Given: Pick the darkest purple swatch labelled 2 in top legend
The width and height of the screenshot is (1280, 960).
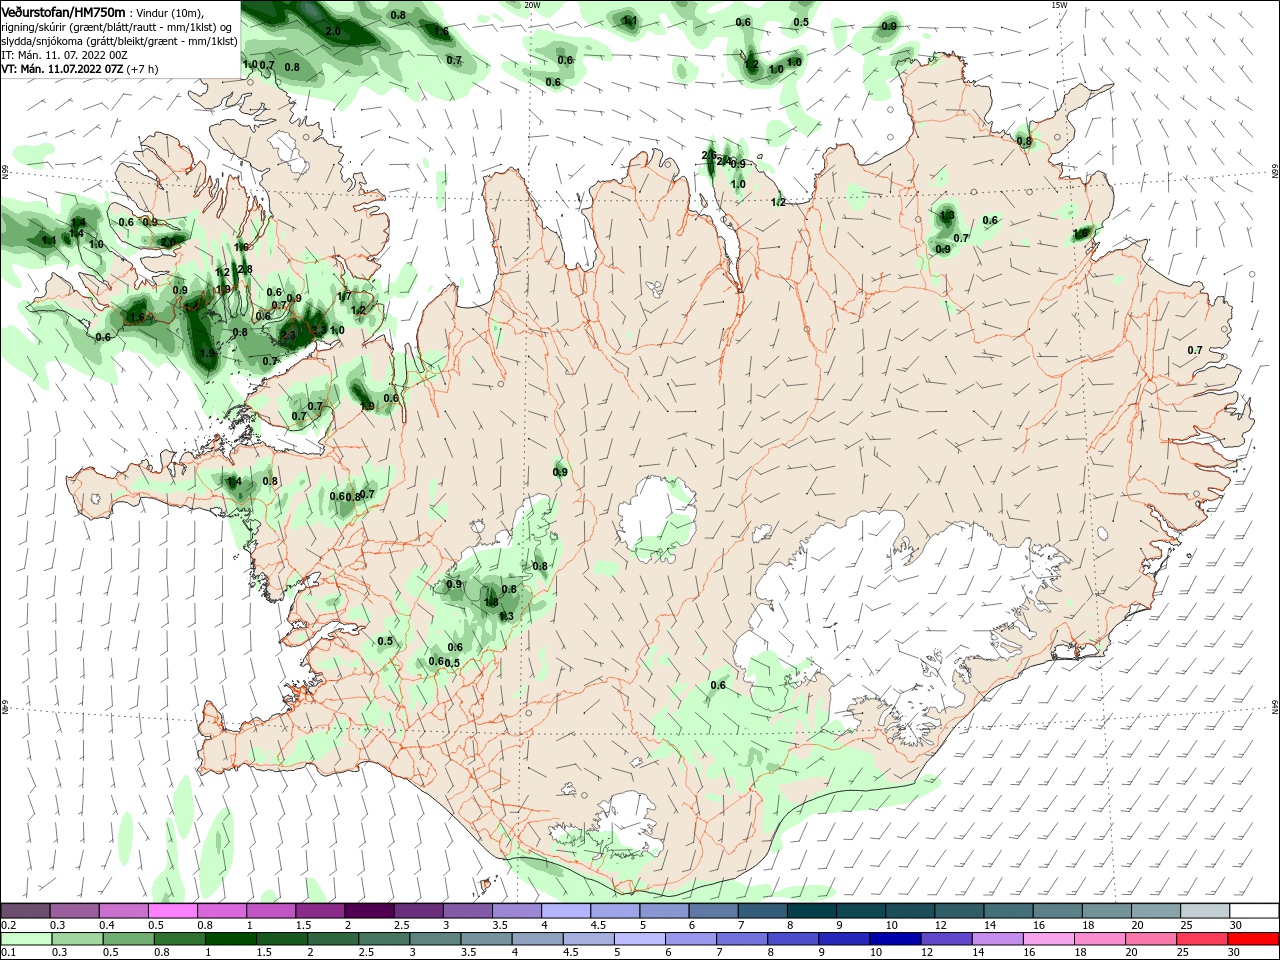Looking at the screenshot, I should tap(368, 911).
